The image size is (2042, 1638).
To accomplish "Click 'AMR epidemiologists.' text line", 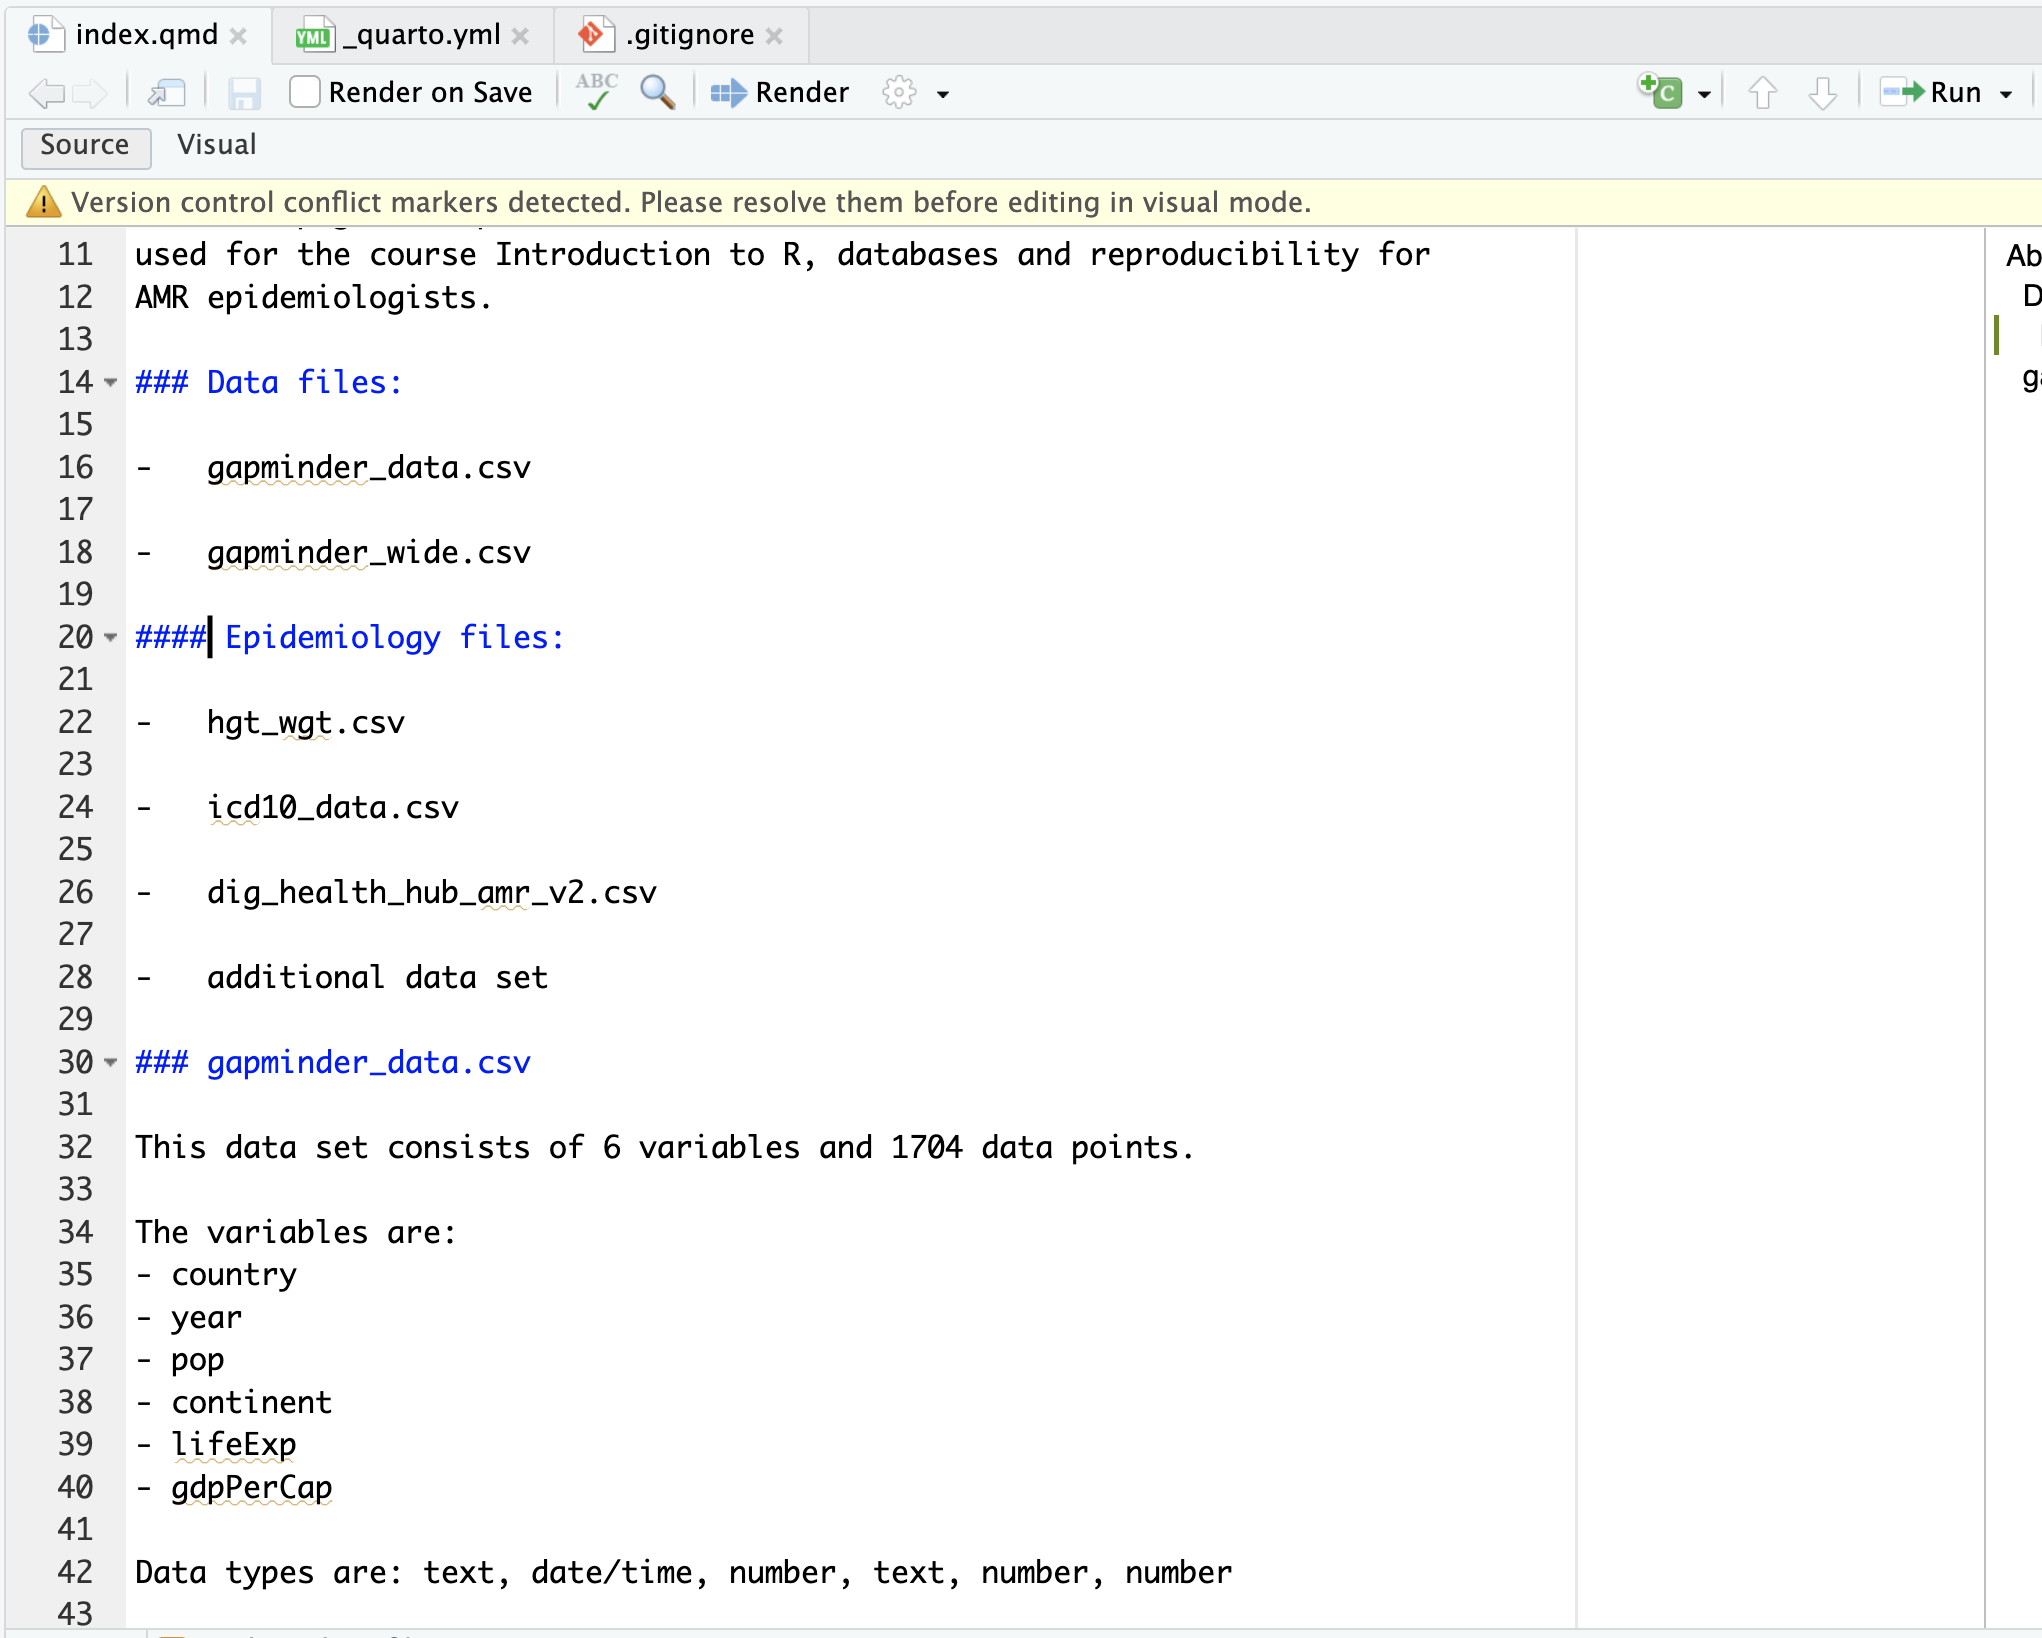I will coord(314,298).
